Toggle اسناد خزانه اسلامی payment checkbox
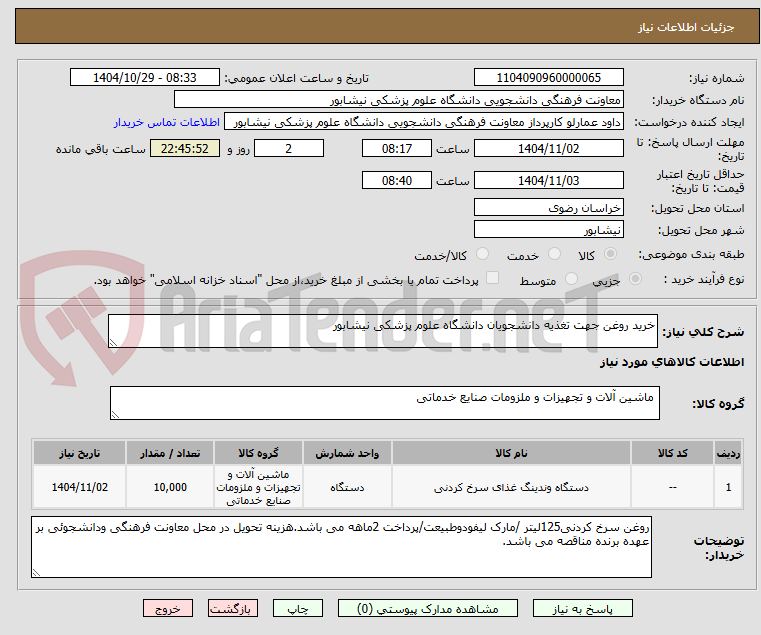Image resolution: width=761 pixels, height=635 pixels. (x=493, y=278)
